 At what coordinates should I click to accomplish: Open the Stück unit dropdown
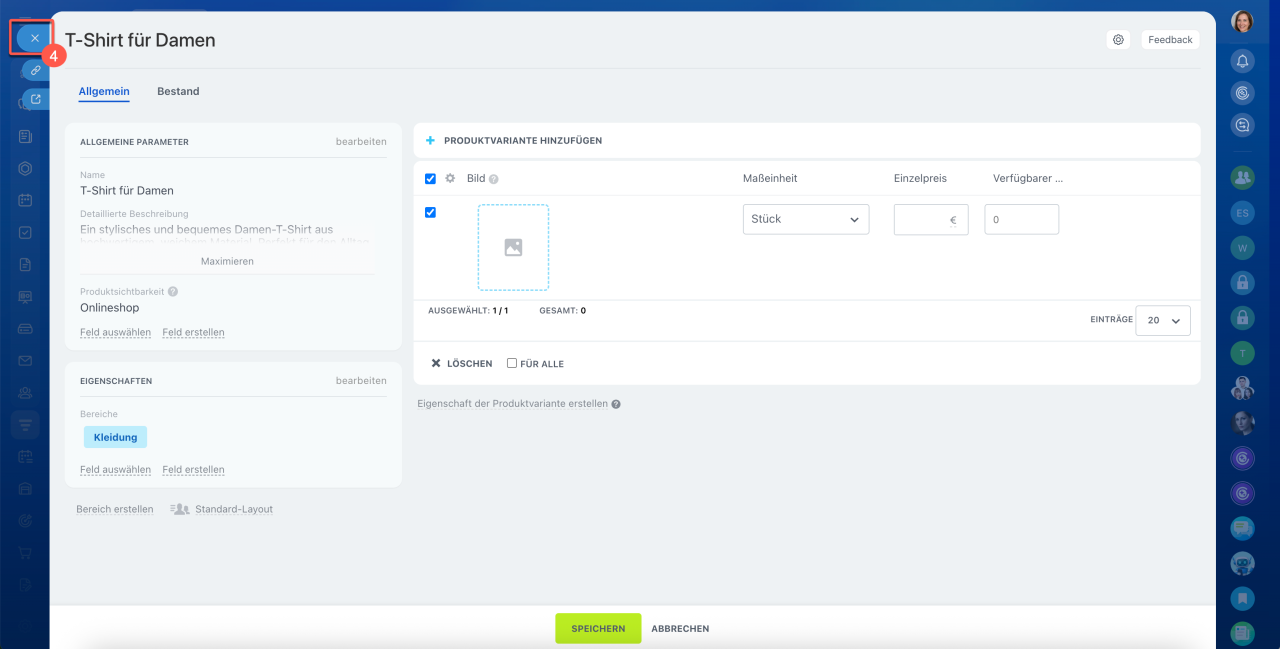tap(805, 220)
